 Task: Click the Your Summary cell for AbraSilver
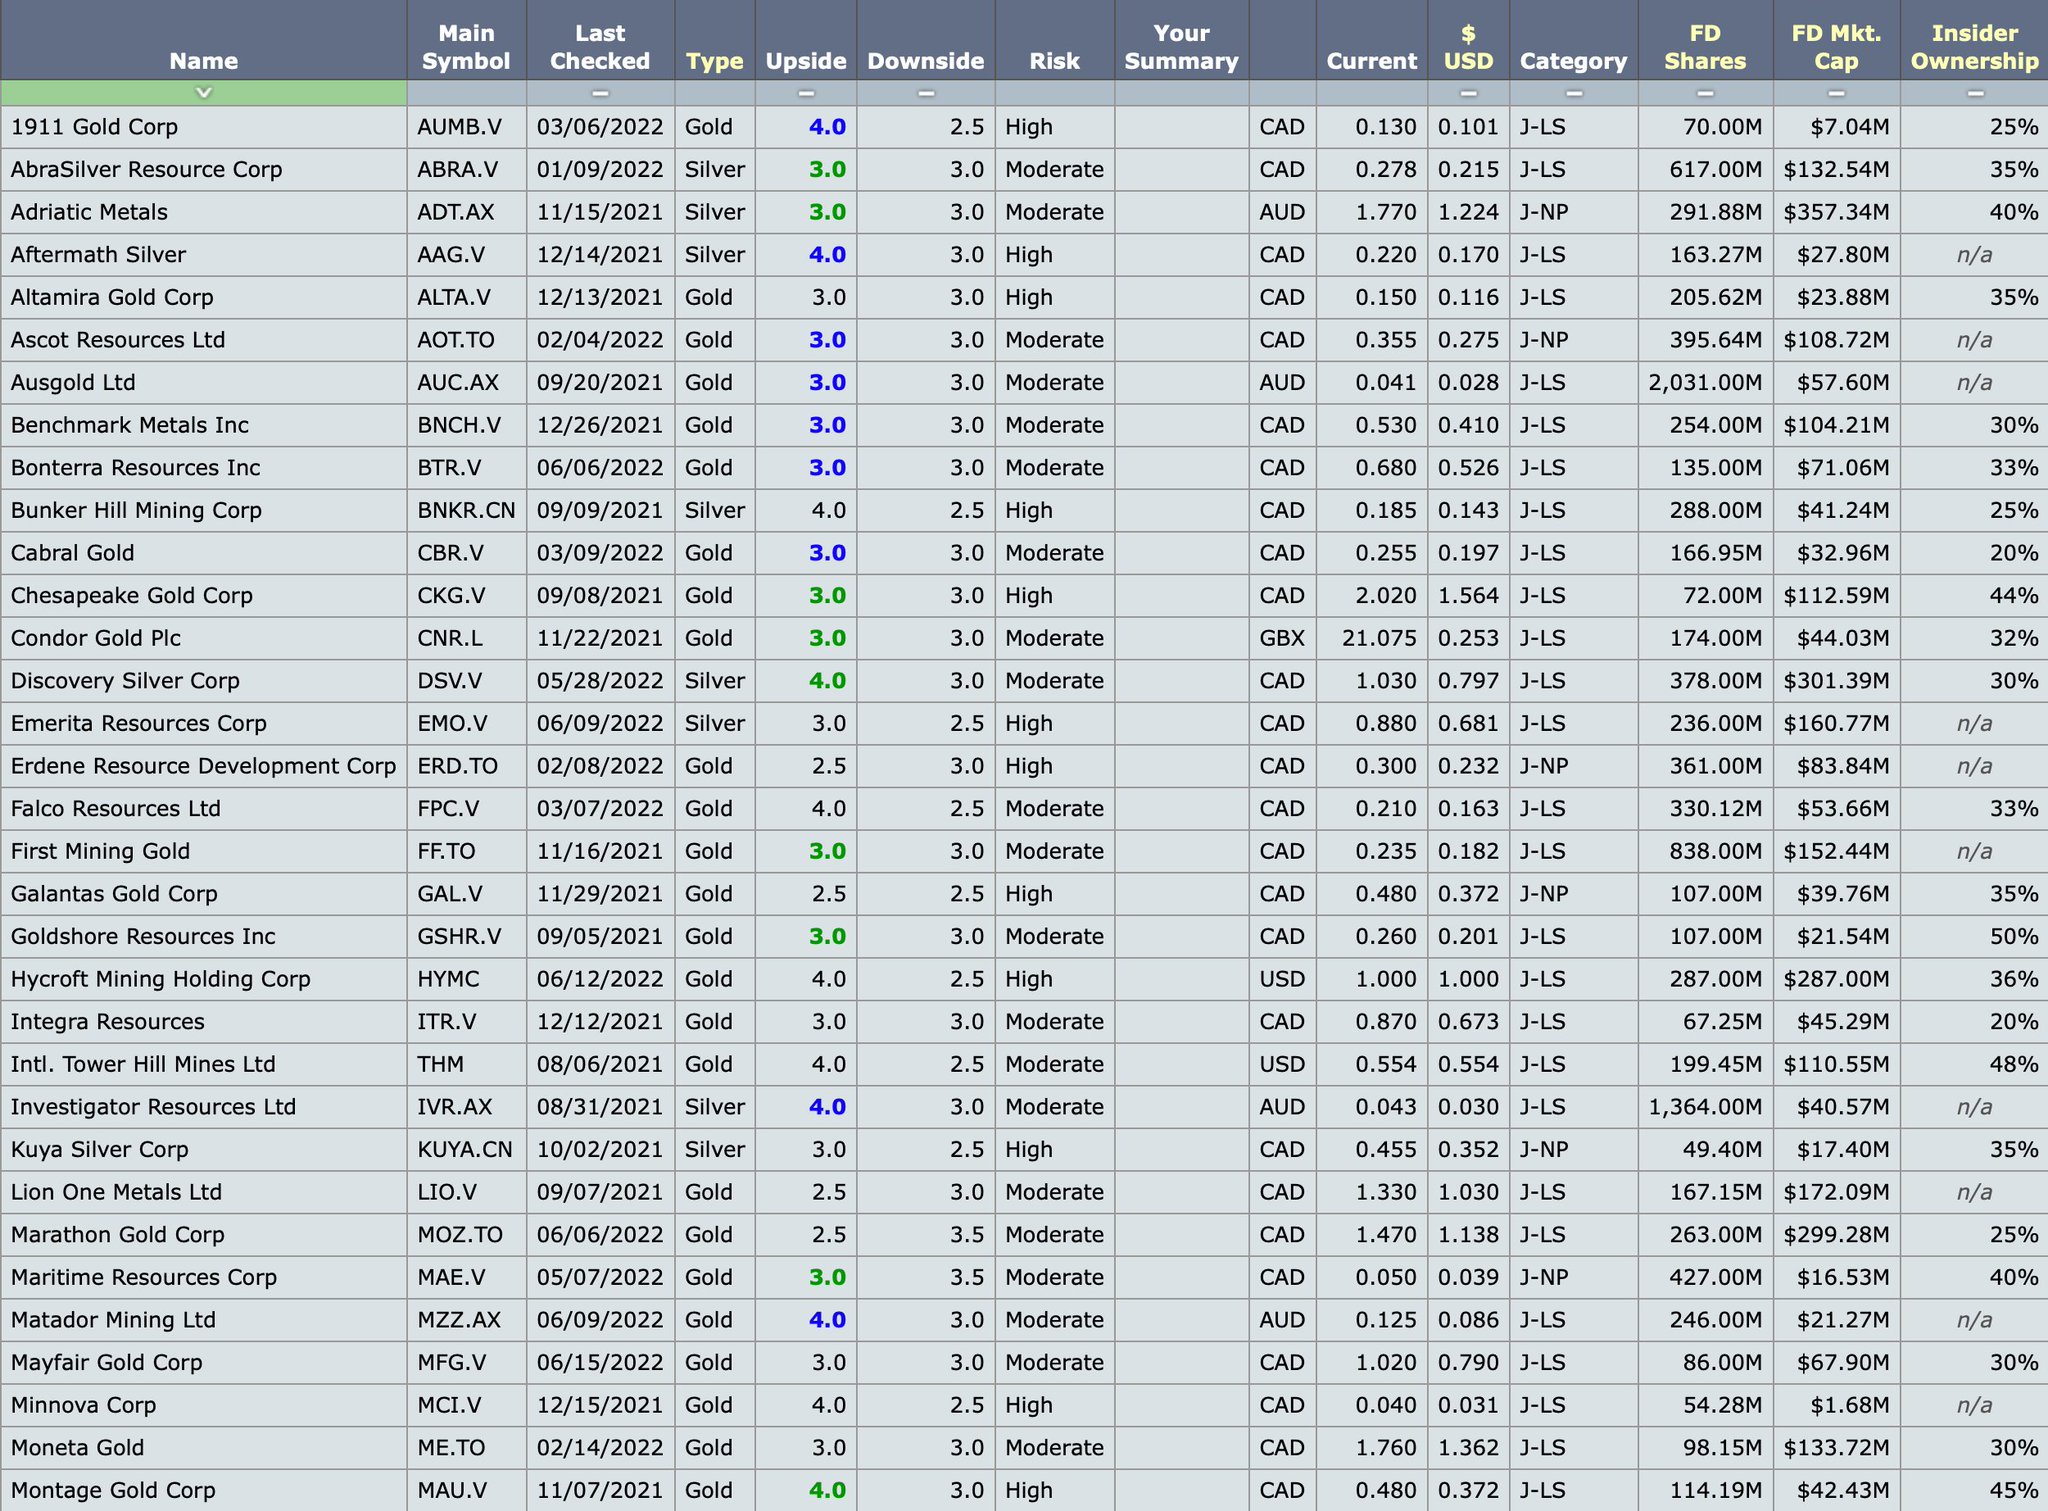click(x=1181, y=169)
